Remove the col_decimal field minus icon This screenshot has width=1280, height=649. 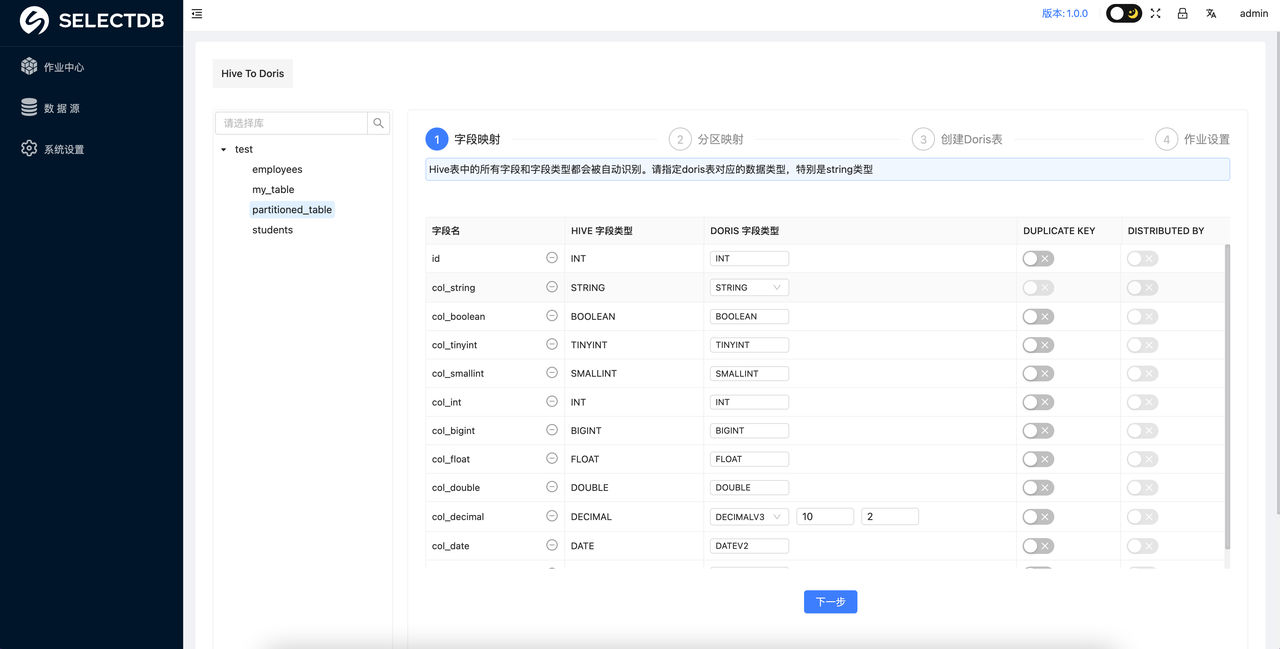[552, 516]
